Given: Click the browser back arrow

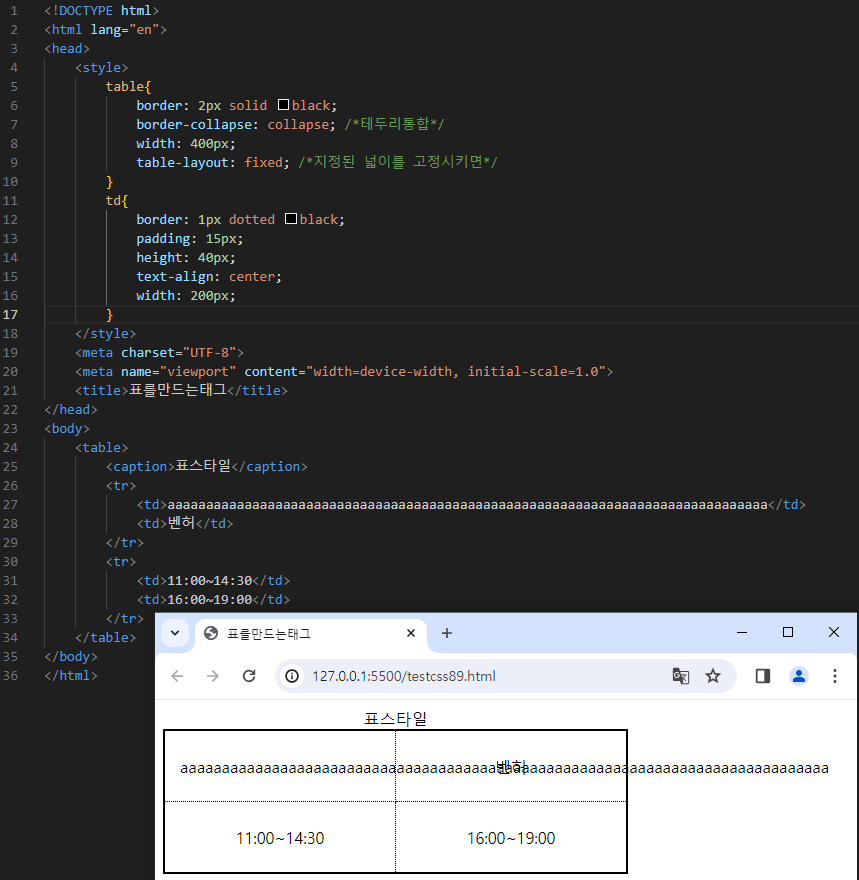Looking at the screenshot, I should pos(177,676).
